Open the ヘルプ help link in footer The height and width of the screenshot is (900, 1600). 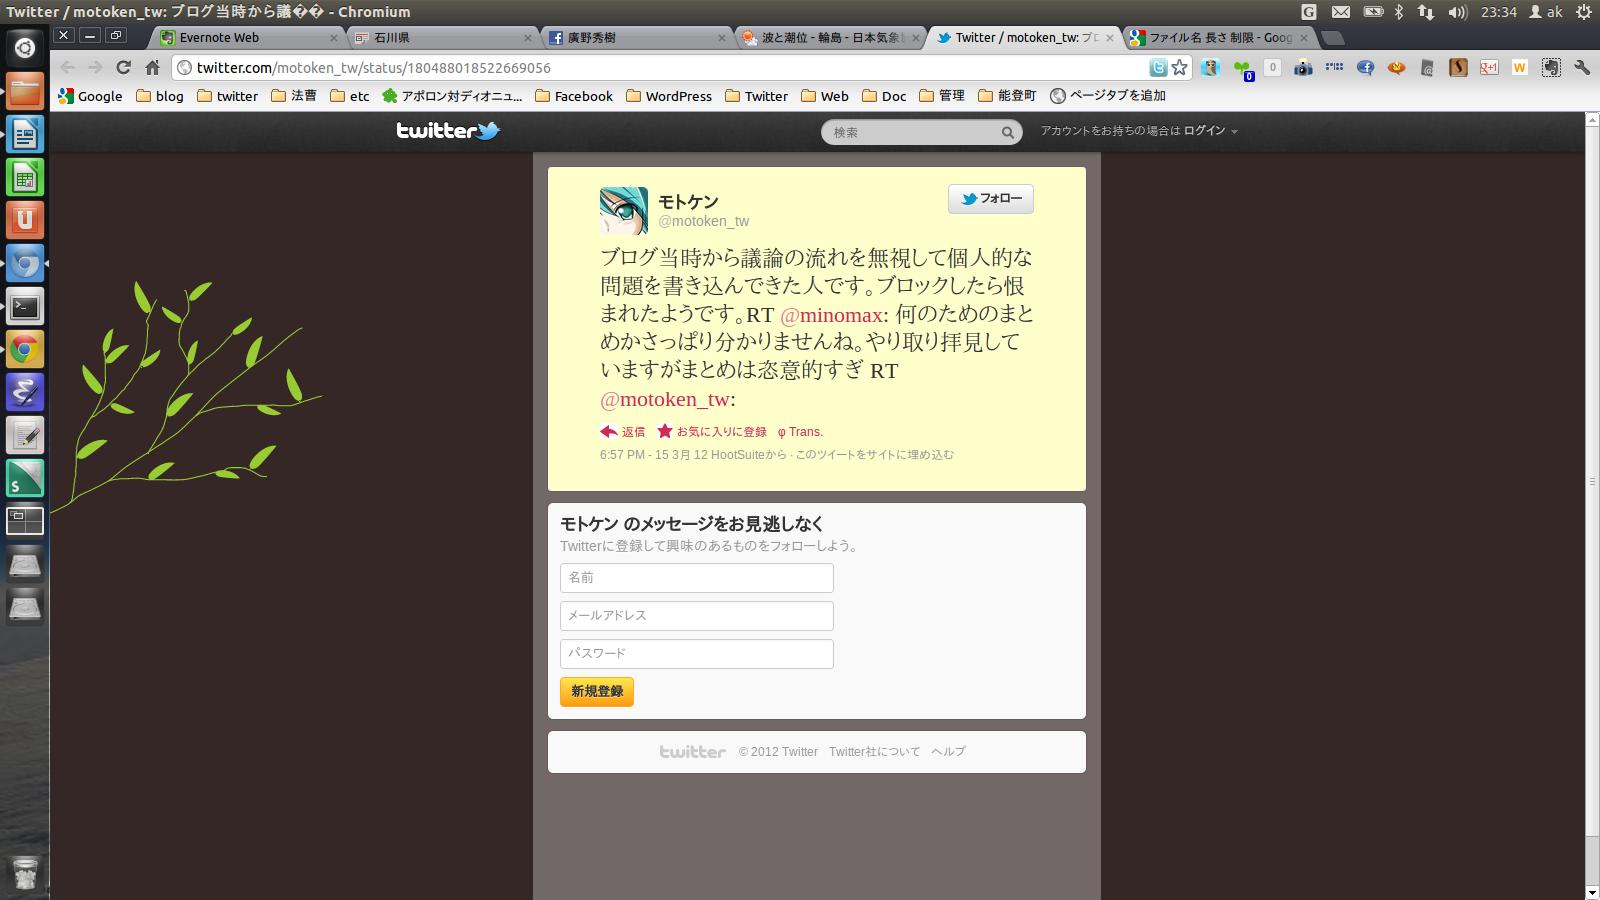(948, 752)
